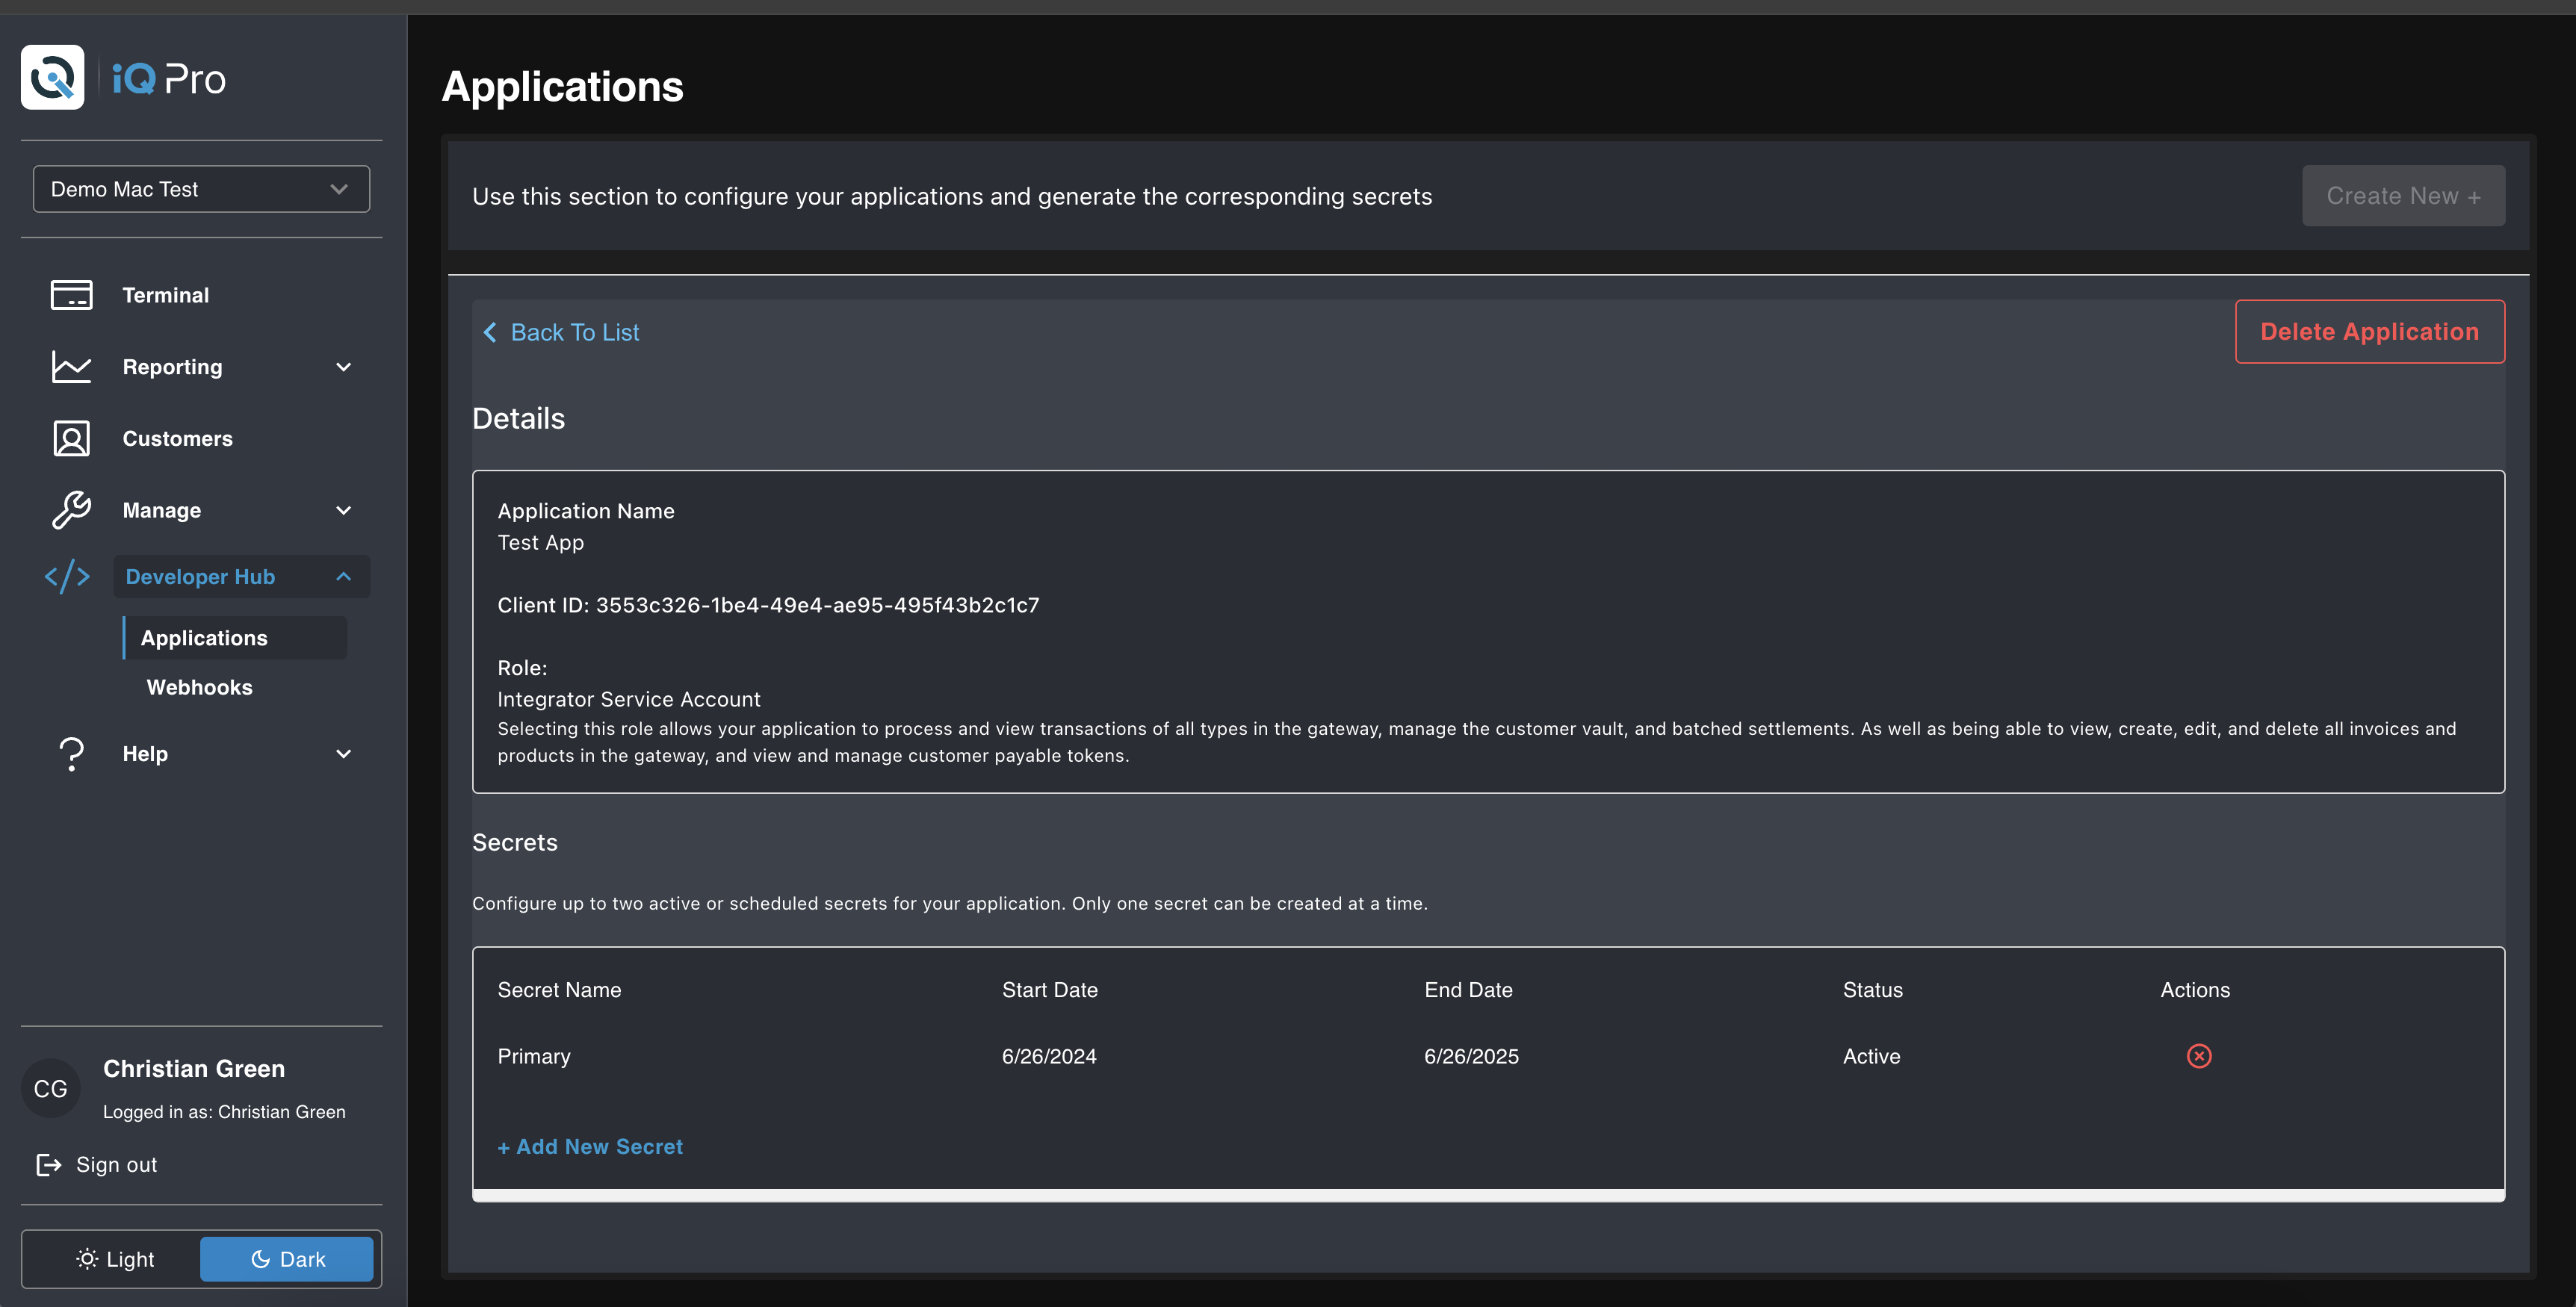Click the Customers person icon
Screen dimensions: 2576x1307
tap(71, 439)
